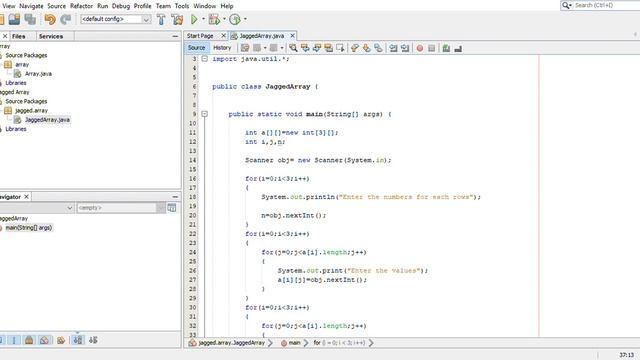Viewport: 640px width, 360px height.
Task: Go to next bookmark icon
Action: point(367,48)
